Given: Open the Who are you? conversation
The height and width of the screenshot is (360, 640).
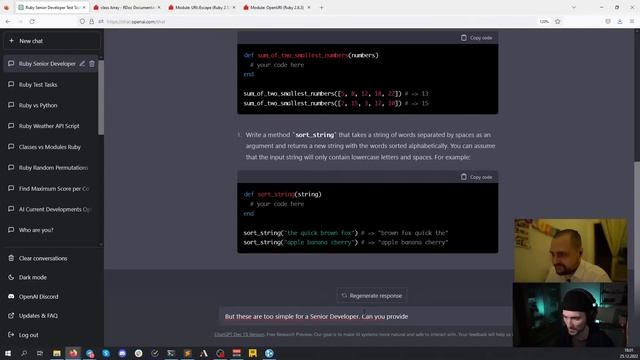Looking at the screenshot, I should pyautogui.click(x=51, y=230).
